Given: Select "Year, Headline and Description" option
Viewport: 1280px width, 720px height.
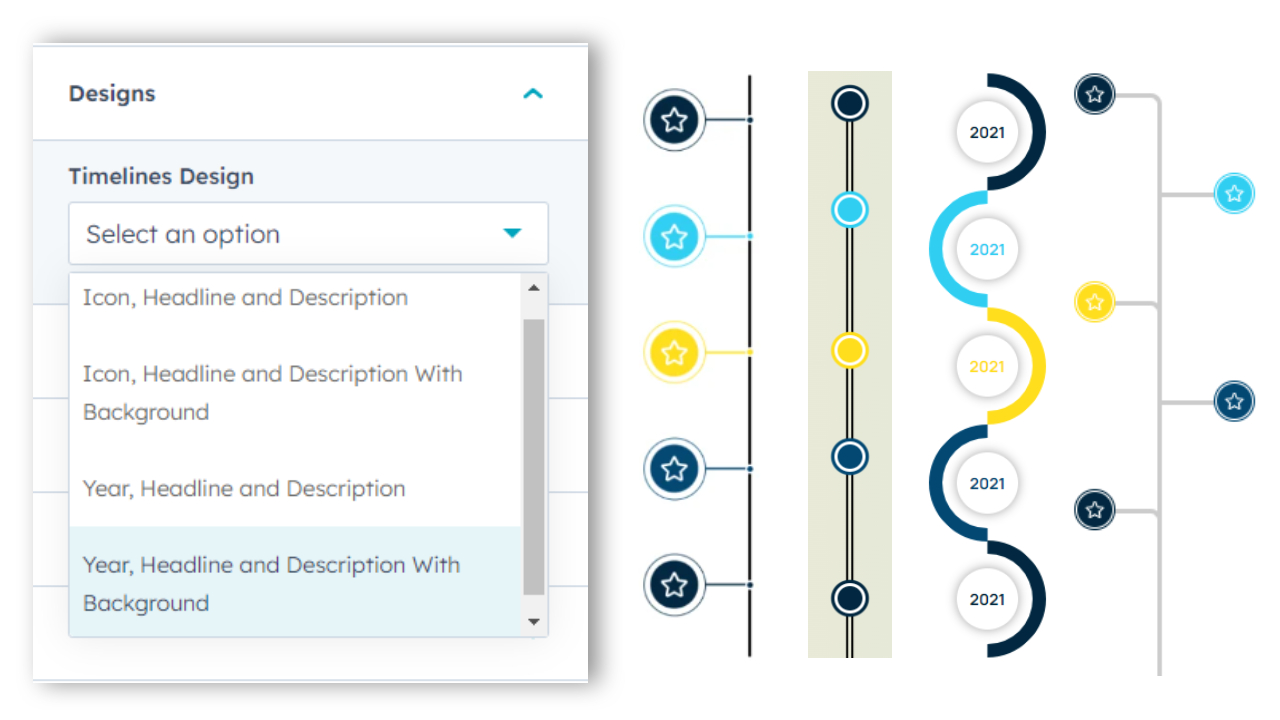Looking at the screenshot, I should tap(244, 489).
